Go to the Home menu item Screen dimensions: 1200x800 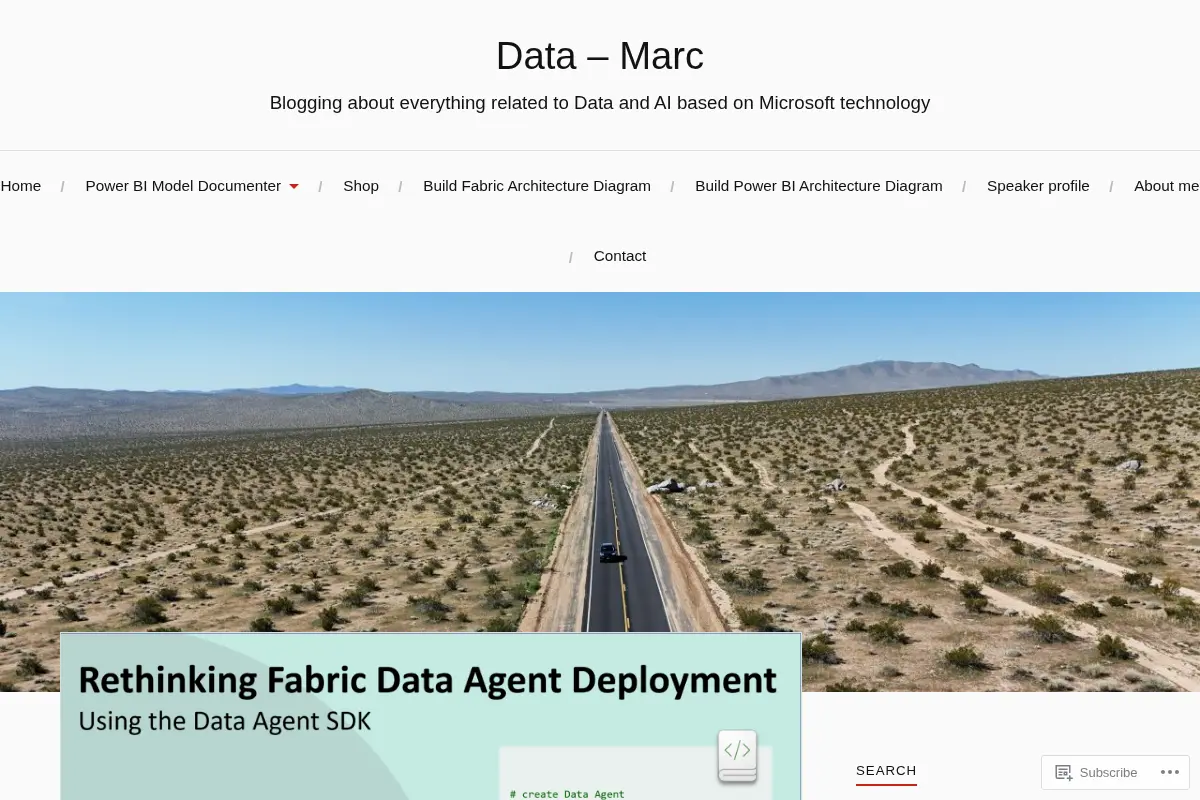click(21, 186)
